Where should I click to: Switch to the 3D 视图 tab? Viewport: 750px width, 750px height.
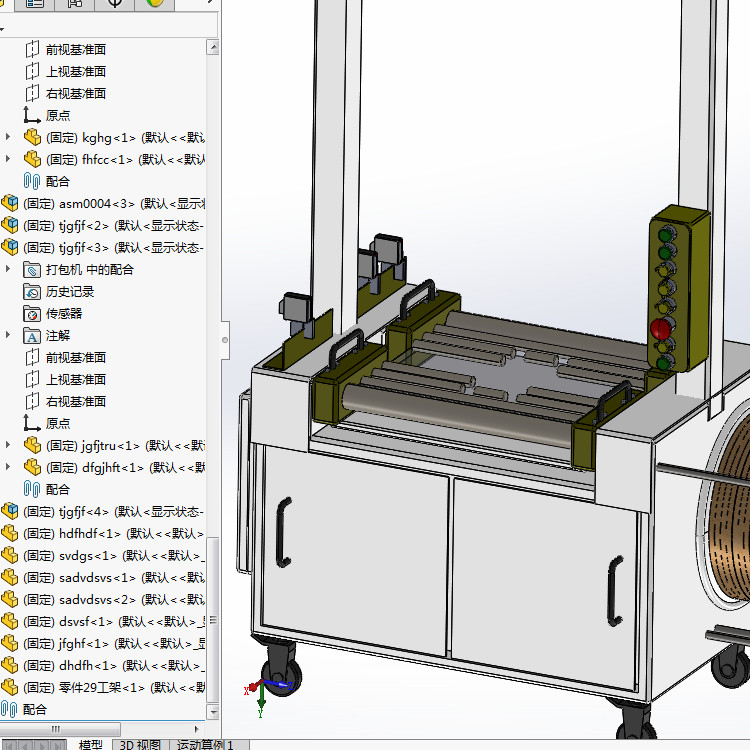pyautogui.click(x=140, y=745)
